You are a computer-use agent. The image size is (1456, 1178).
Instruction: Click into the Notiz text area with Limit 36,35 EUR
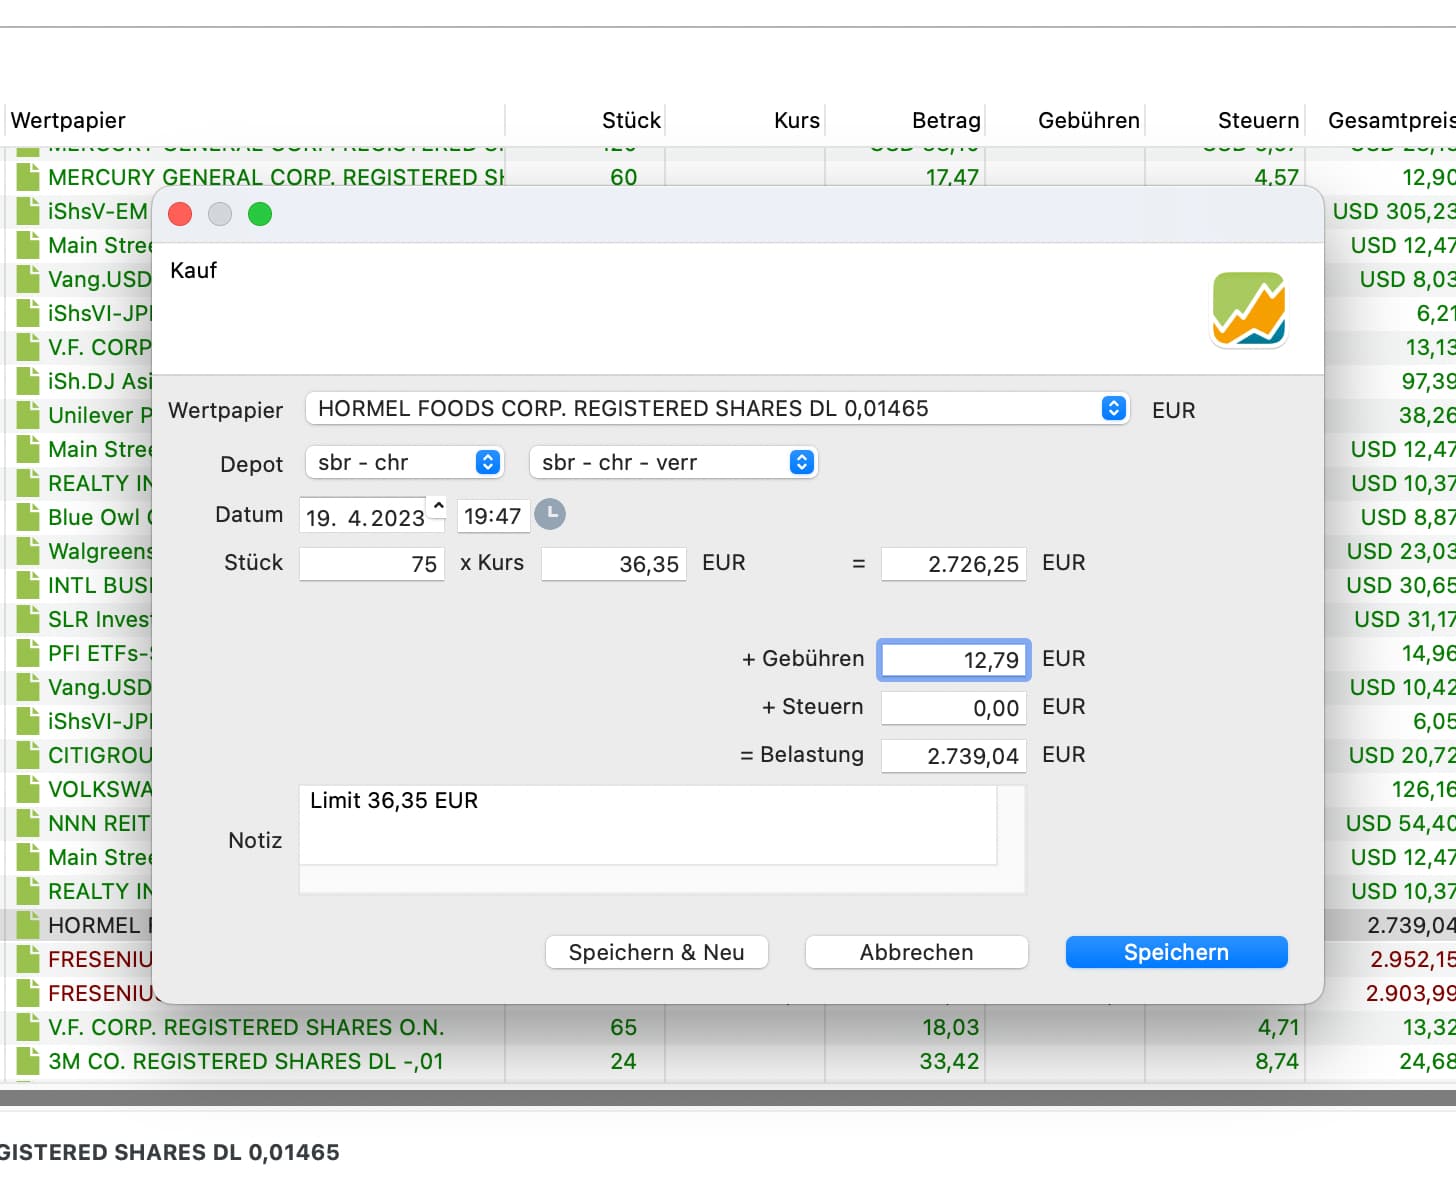(648, 825)
